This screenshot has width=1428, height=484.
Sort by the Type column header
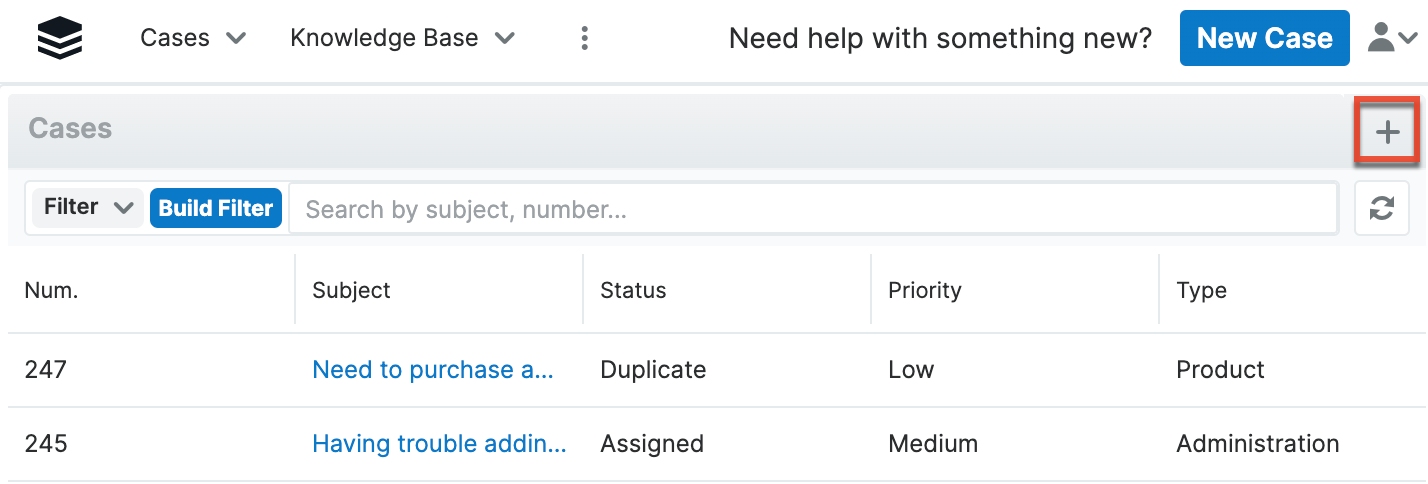(1201, 291)
